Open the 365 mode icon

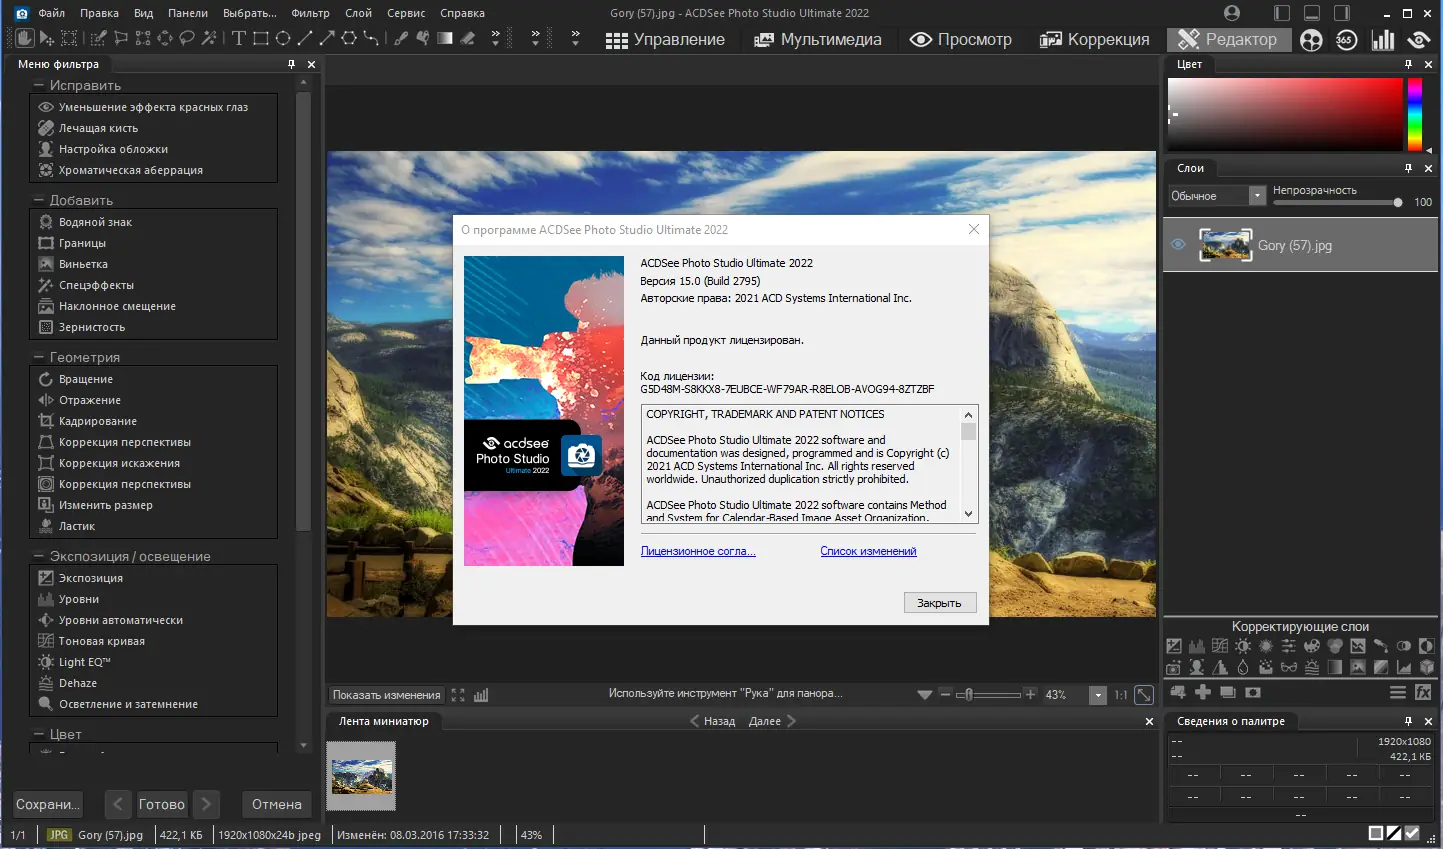tap(1346, 40)
